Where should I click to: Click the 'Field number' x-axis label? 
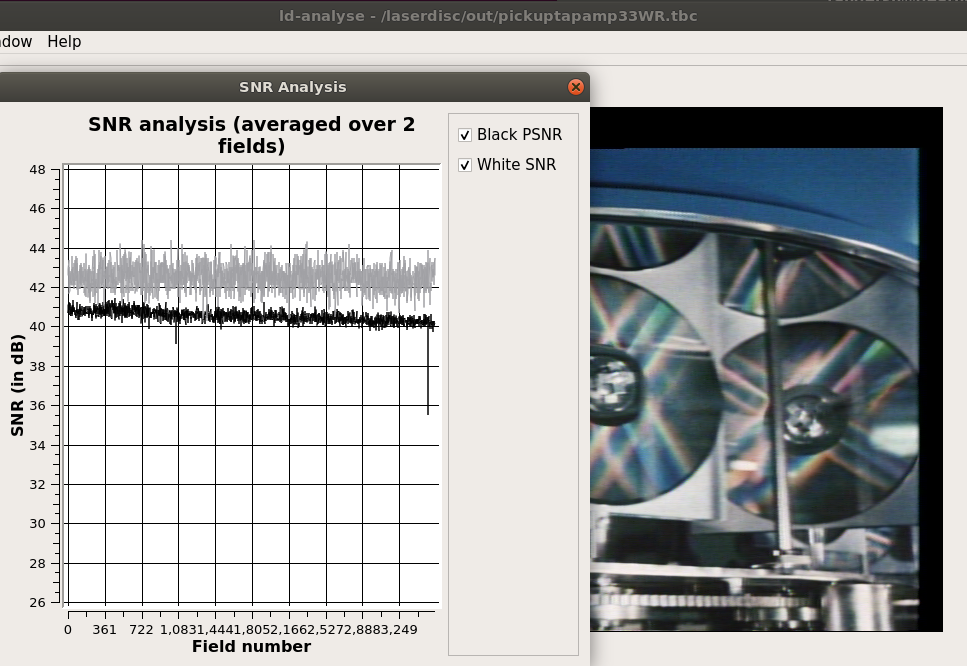(x=251, y=647)
